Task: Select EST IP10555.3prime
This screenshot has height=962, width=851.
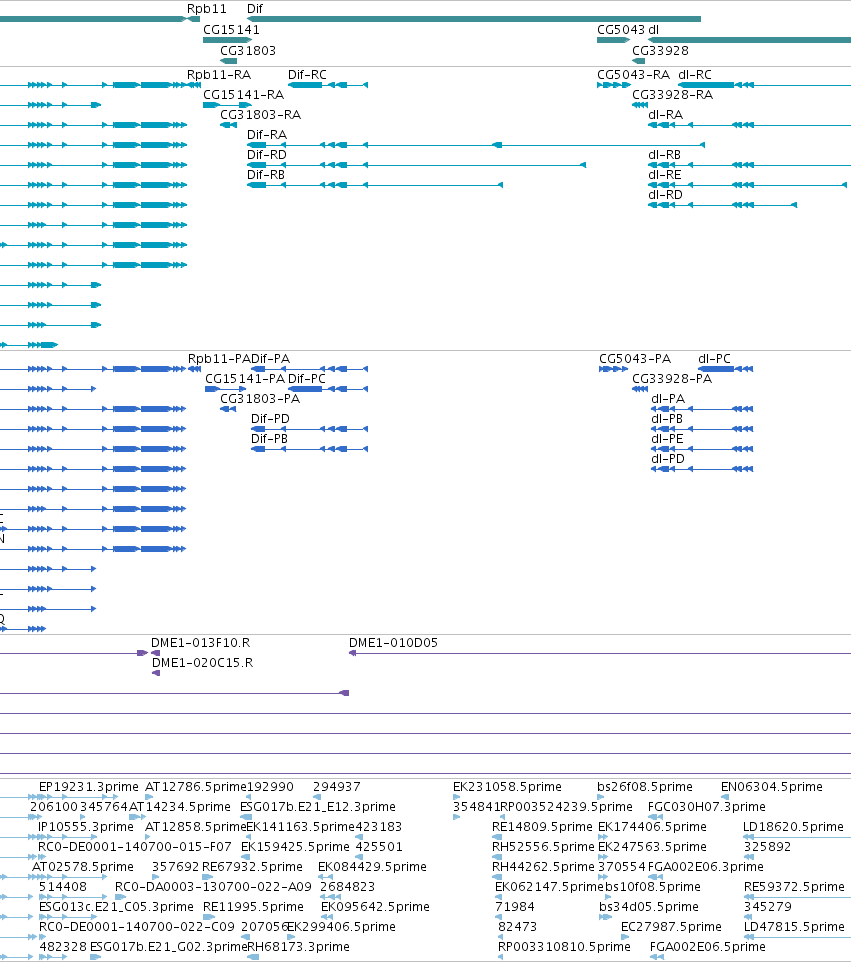Action: coord(86,827)
